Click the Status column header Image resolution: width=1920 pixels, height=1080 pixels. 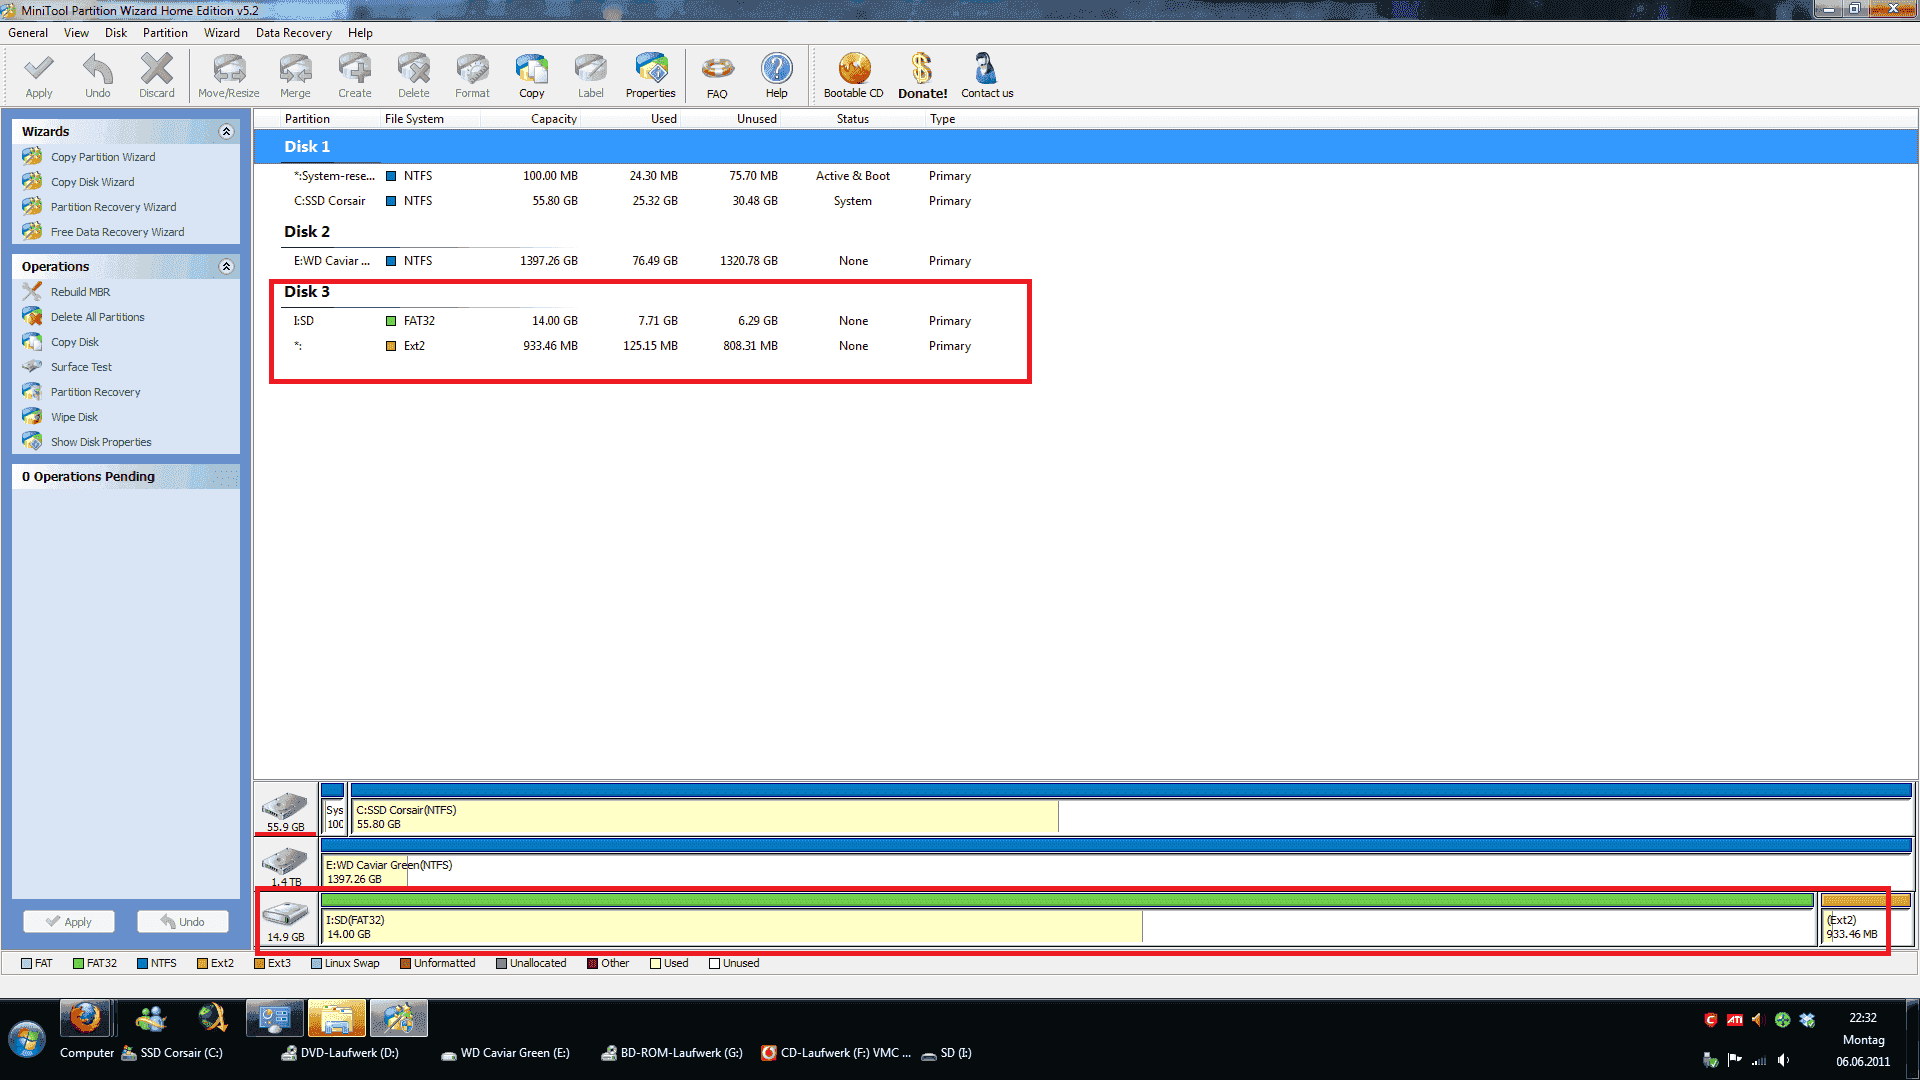(853, 119)
